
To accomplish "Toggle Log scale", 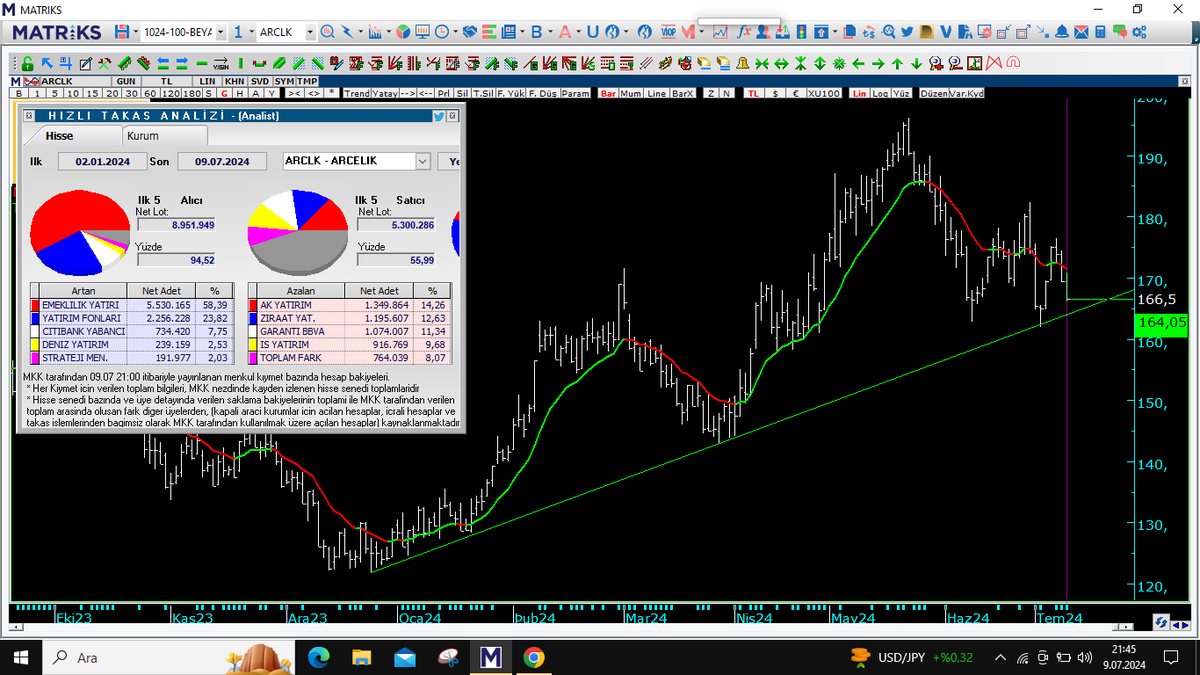I will click(879, 93).
